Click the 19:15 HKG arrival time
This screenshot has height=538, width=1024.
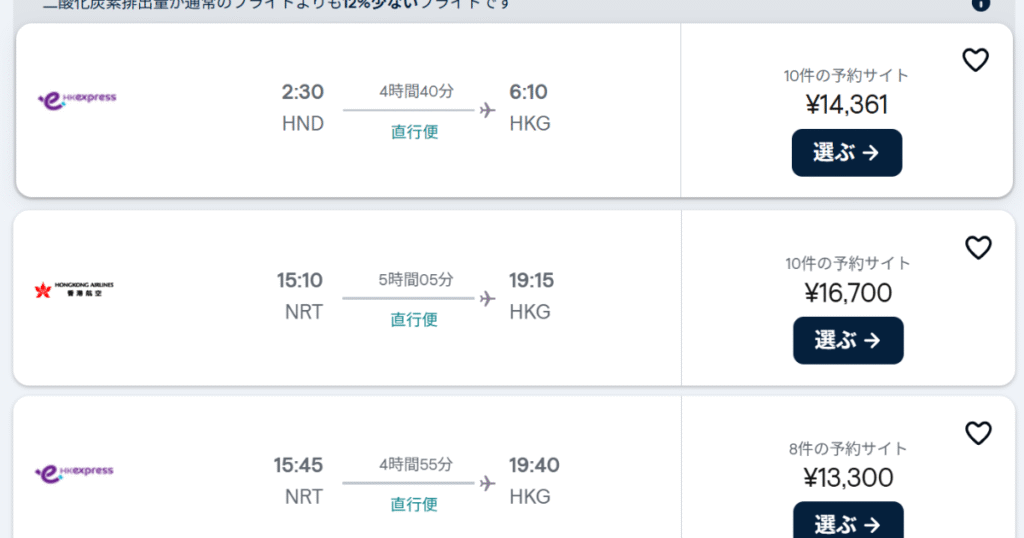click(x=532, y=281)
